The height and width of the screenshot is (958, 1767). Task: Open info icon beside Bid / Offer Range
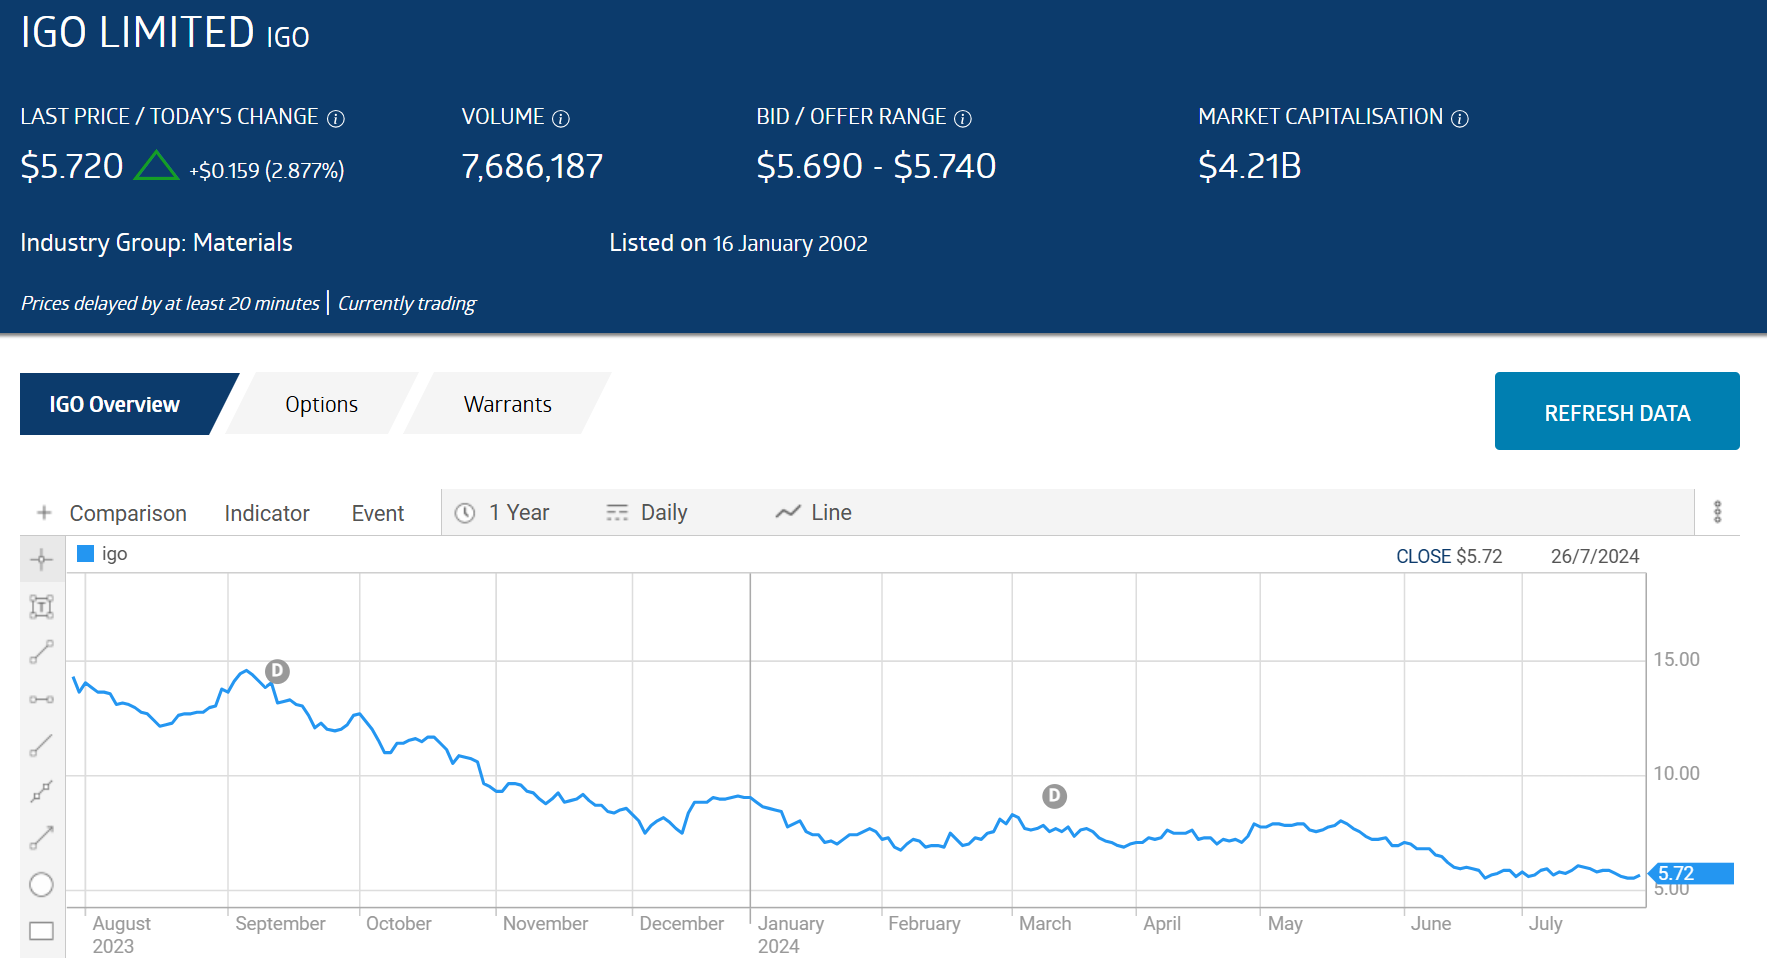[x=963, y=118]
